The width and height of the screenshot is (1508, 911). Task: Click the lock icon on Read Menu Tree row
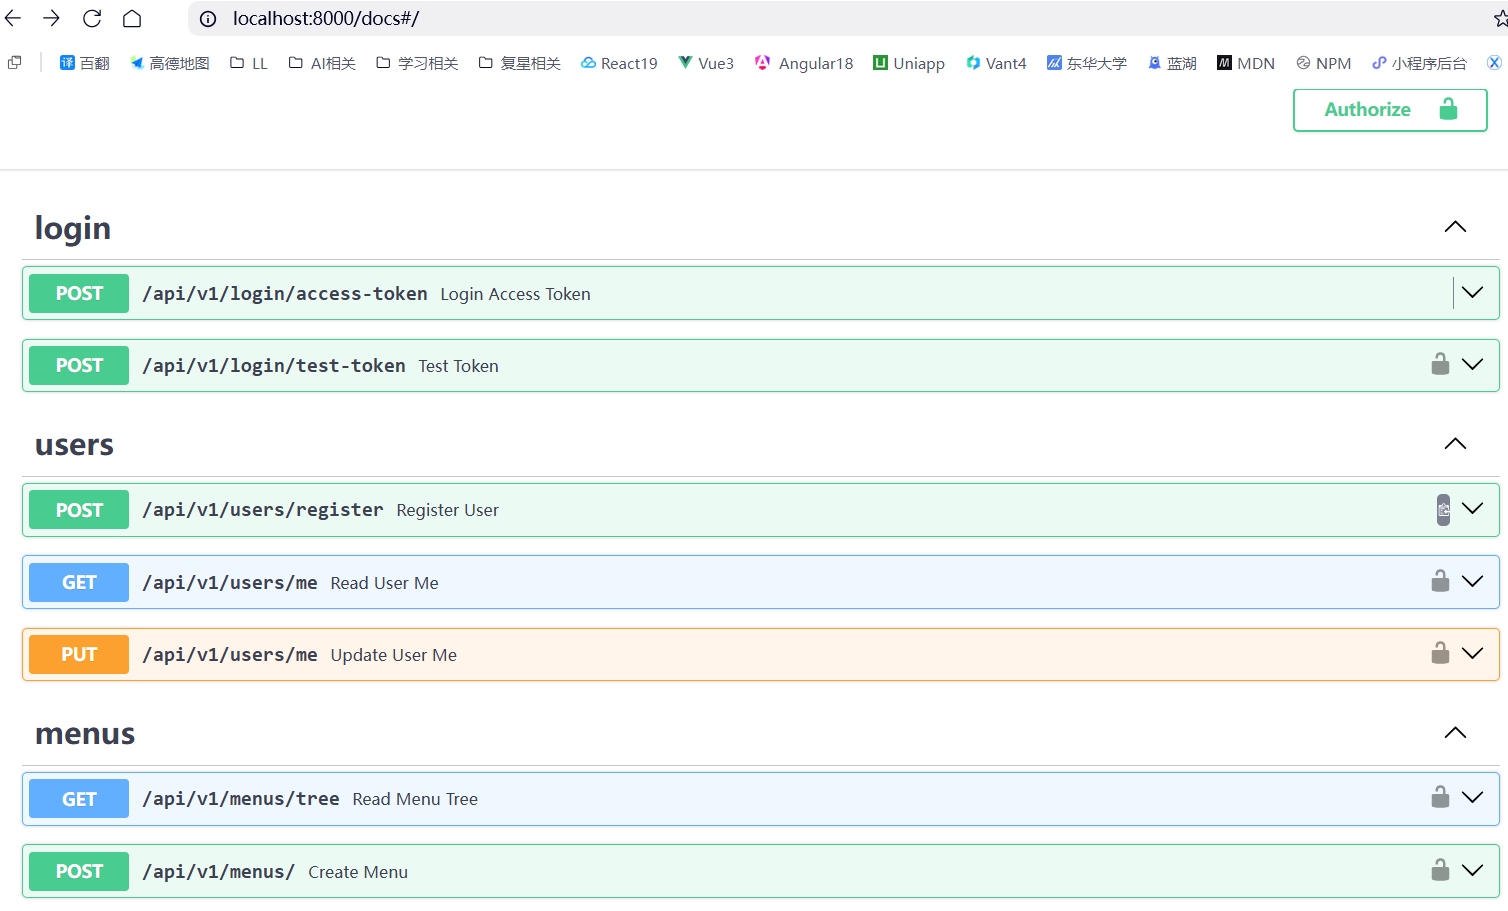click(1440, 797)
